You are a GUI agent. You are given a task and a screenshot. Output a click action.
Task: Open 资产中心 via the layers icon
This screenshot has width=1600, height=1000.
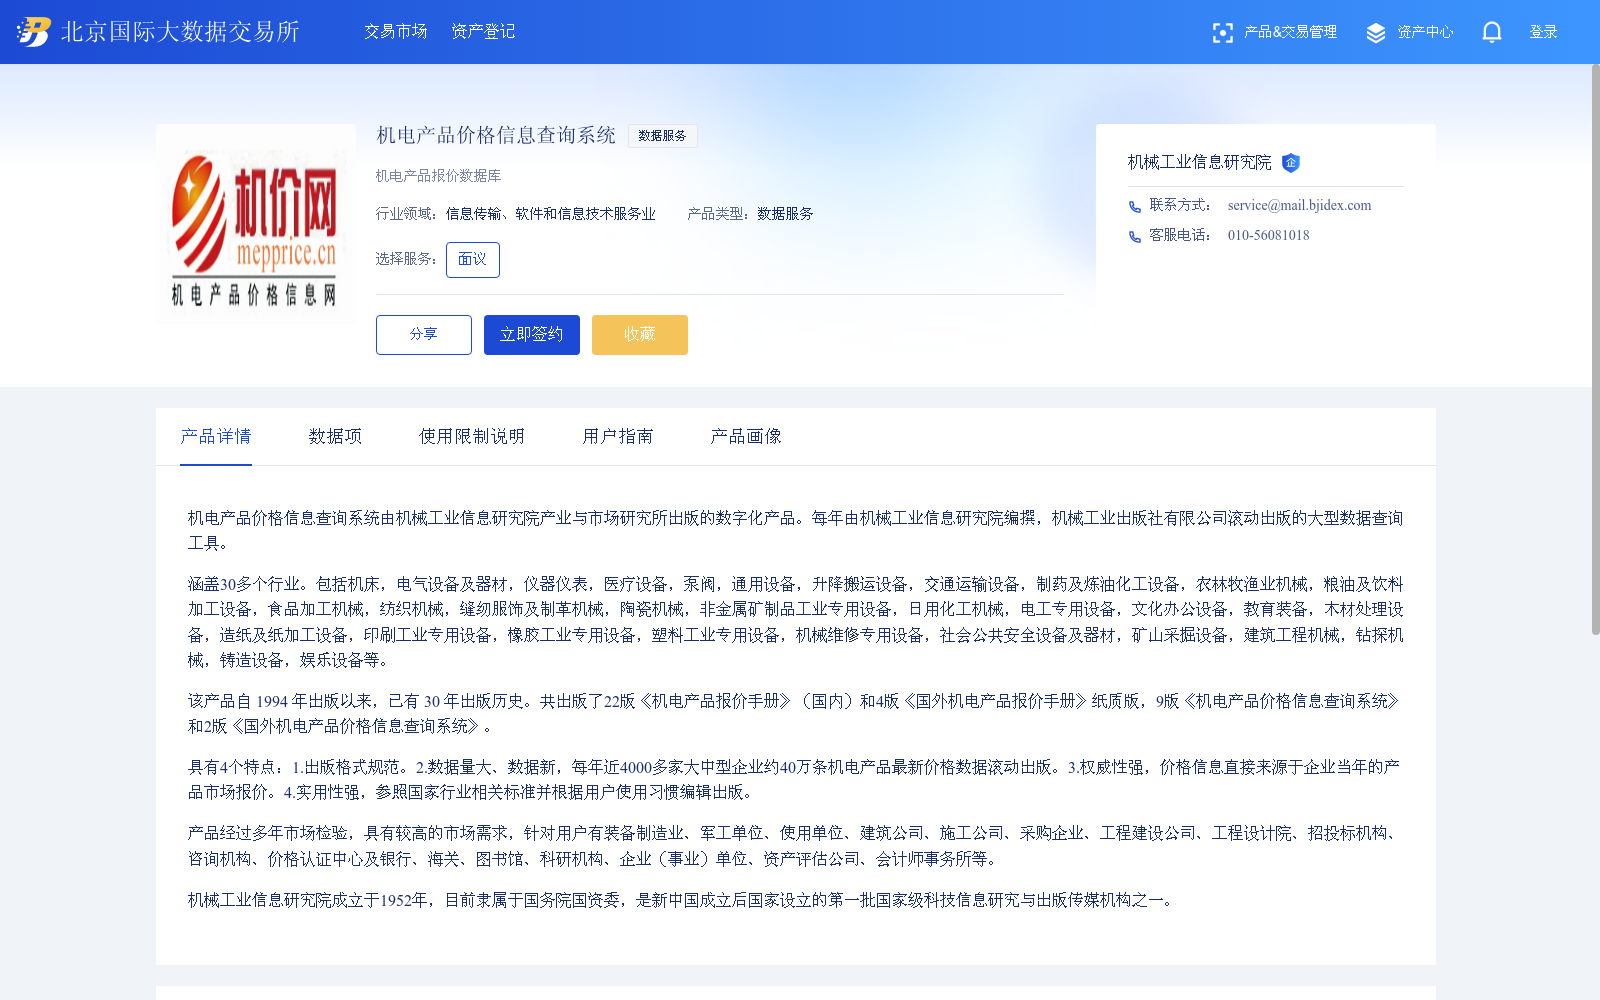click(1374, 31)
